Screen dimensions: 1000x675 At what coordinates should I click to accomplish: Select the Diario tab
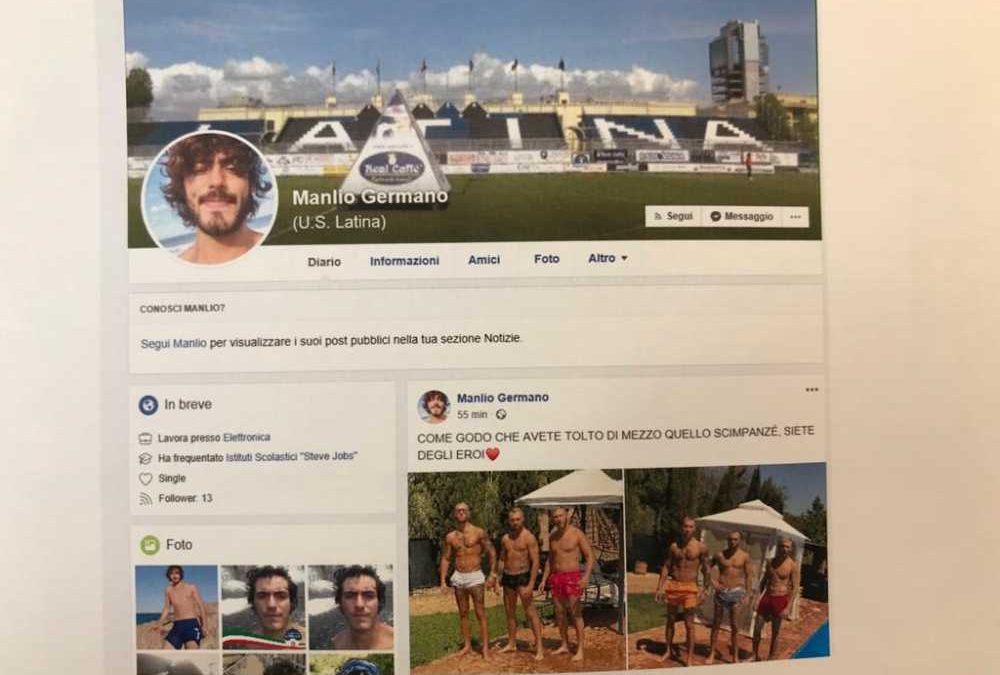(x=324, y=262)
